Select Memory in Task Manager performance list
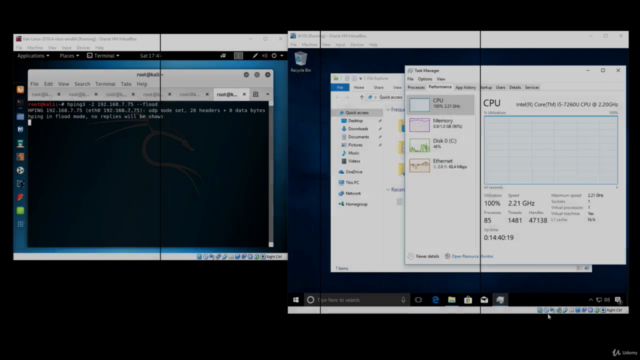This screenshot has width=640, height=360. click(441, 124)
